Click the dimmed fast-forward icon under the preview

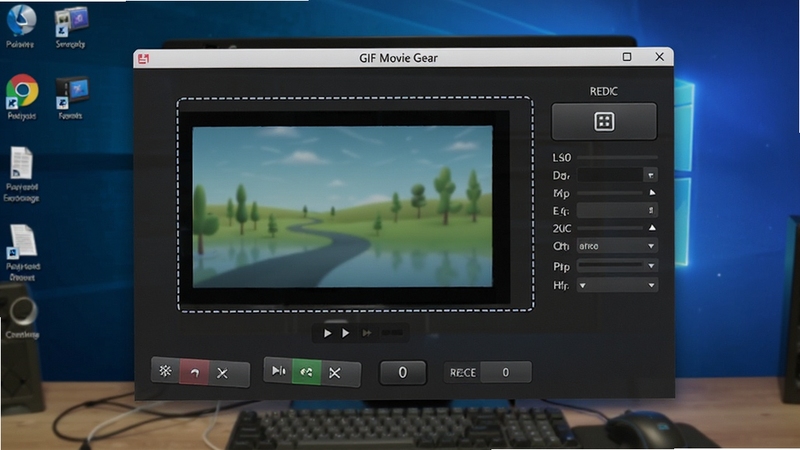(367, 333)
